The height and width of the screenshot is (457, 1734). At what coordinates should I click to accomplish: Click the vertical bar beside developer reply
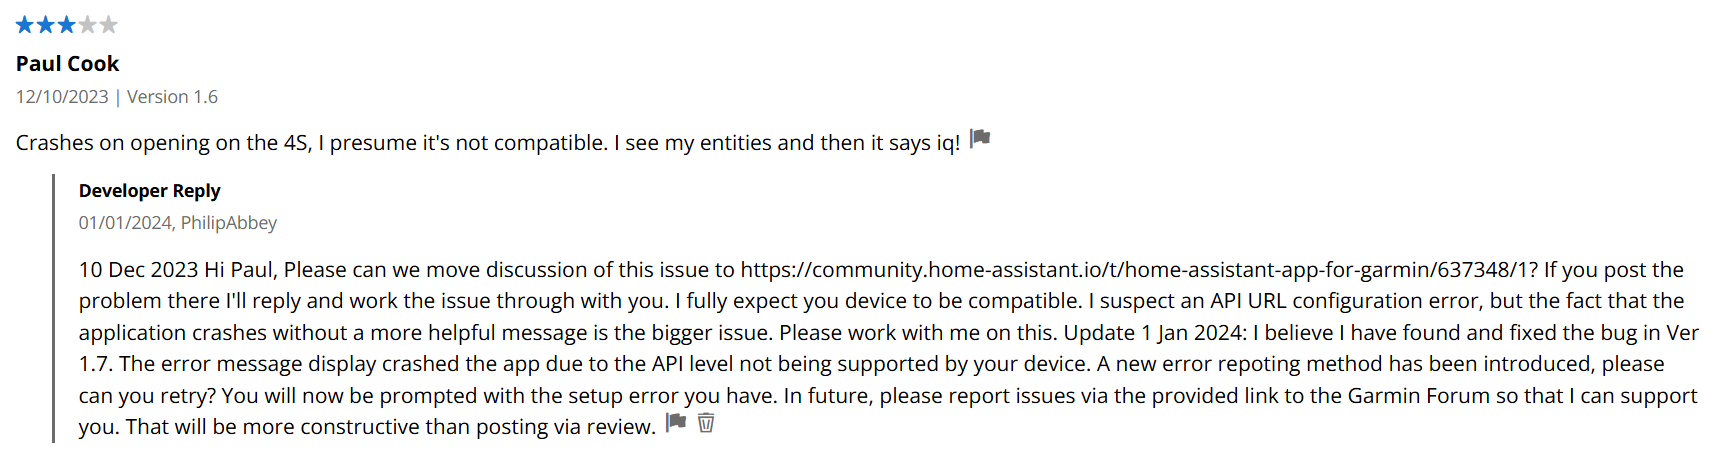pos(54,308)
